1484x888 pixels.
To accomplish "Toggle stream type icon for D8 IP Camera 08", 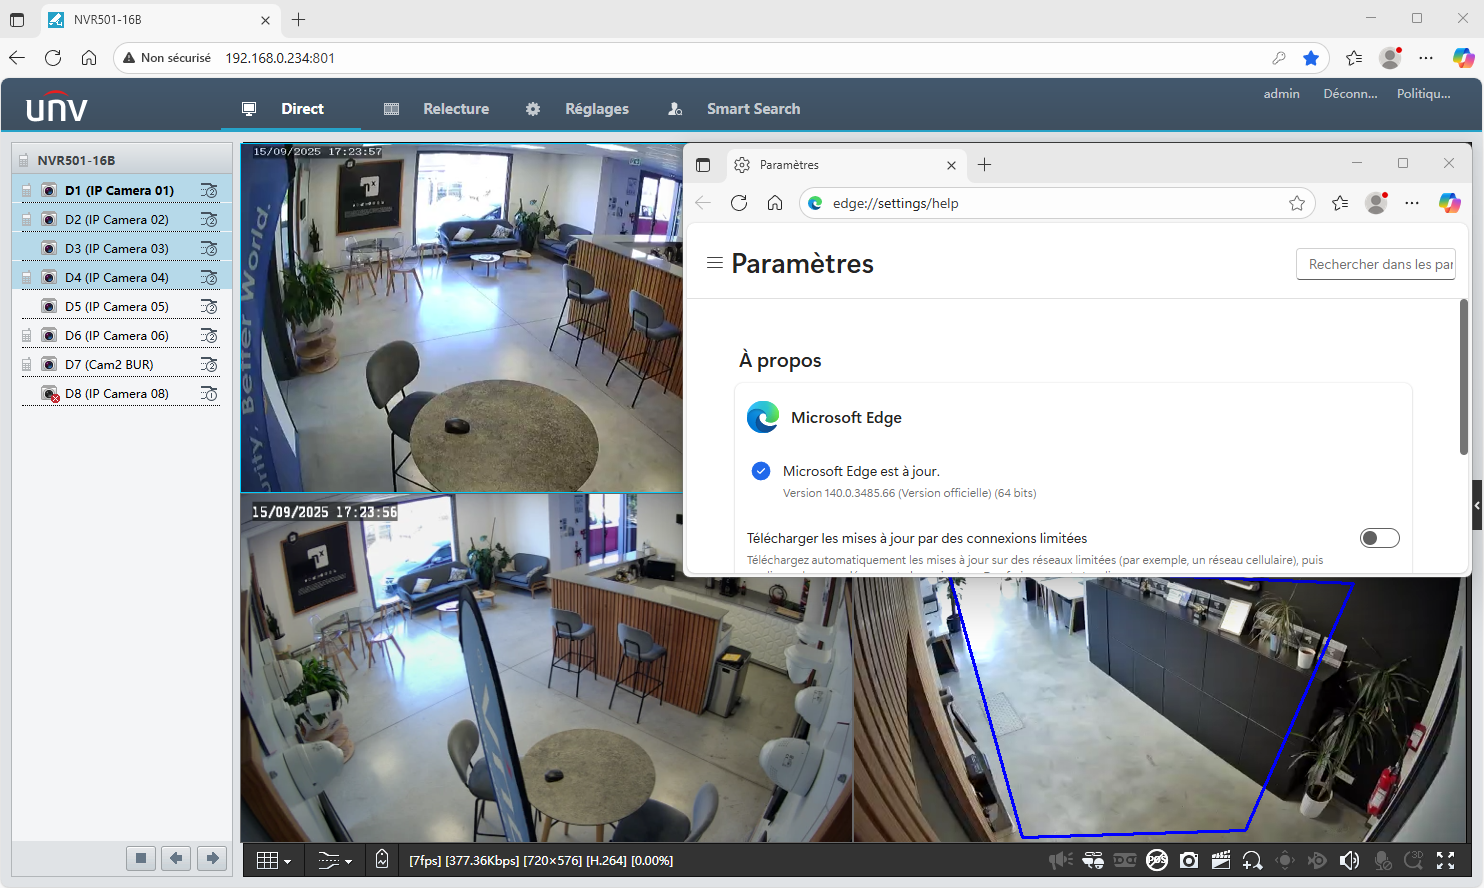I will (x=209, y=393).
